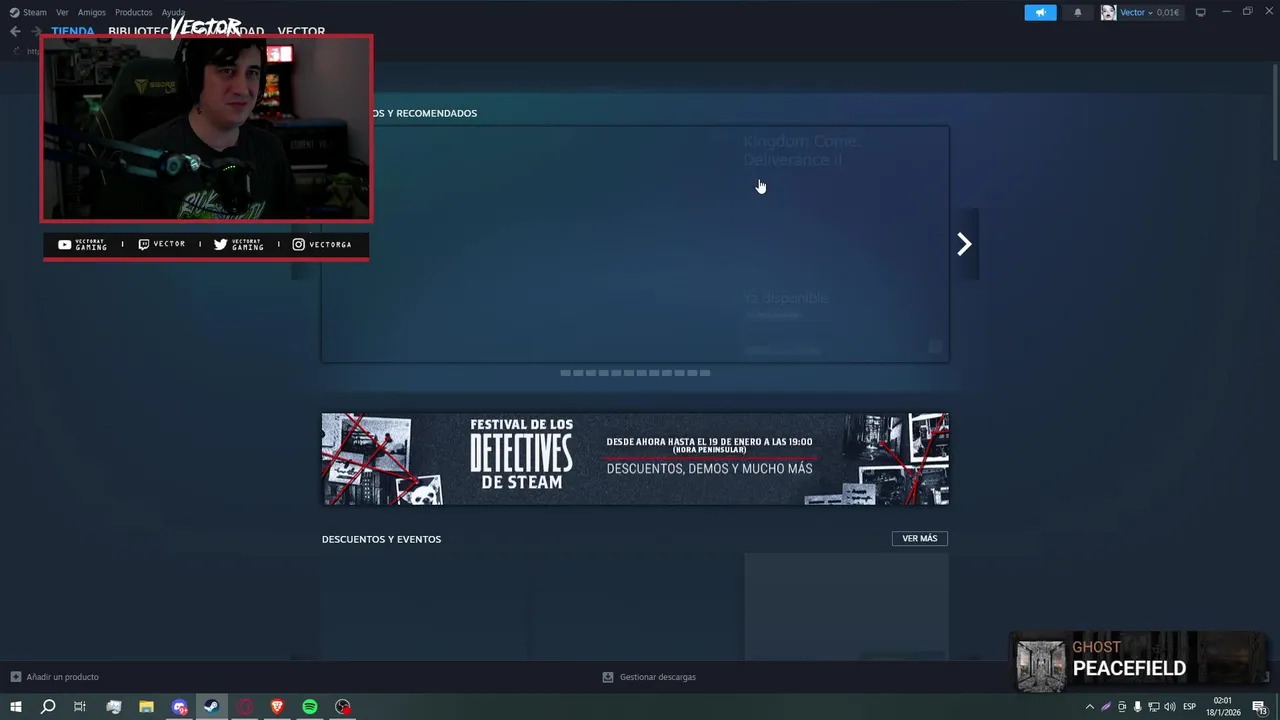Open the Ver menu

(x=62, y=12)
